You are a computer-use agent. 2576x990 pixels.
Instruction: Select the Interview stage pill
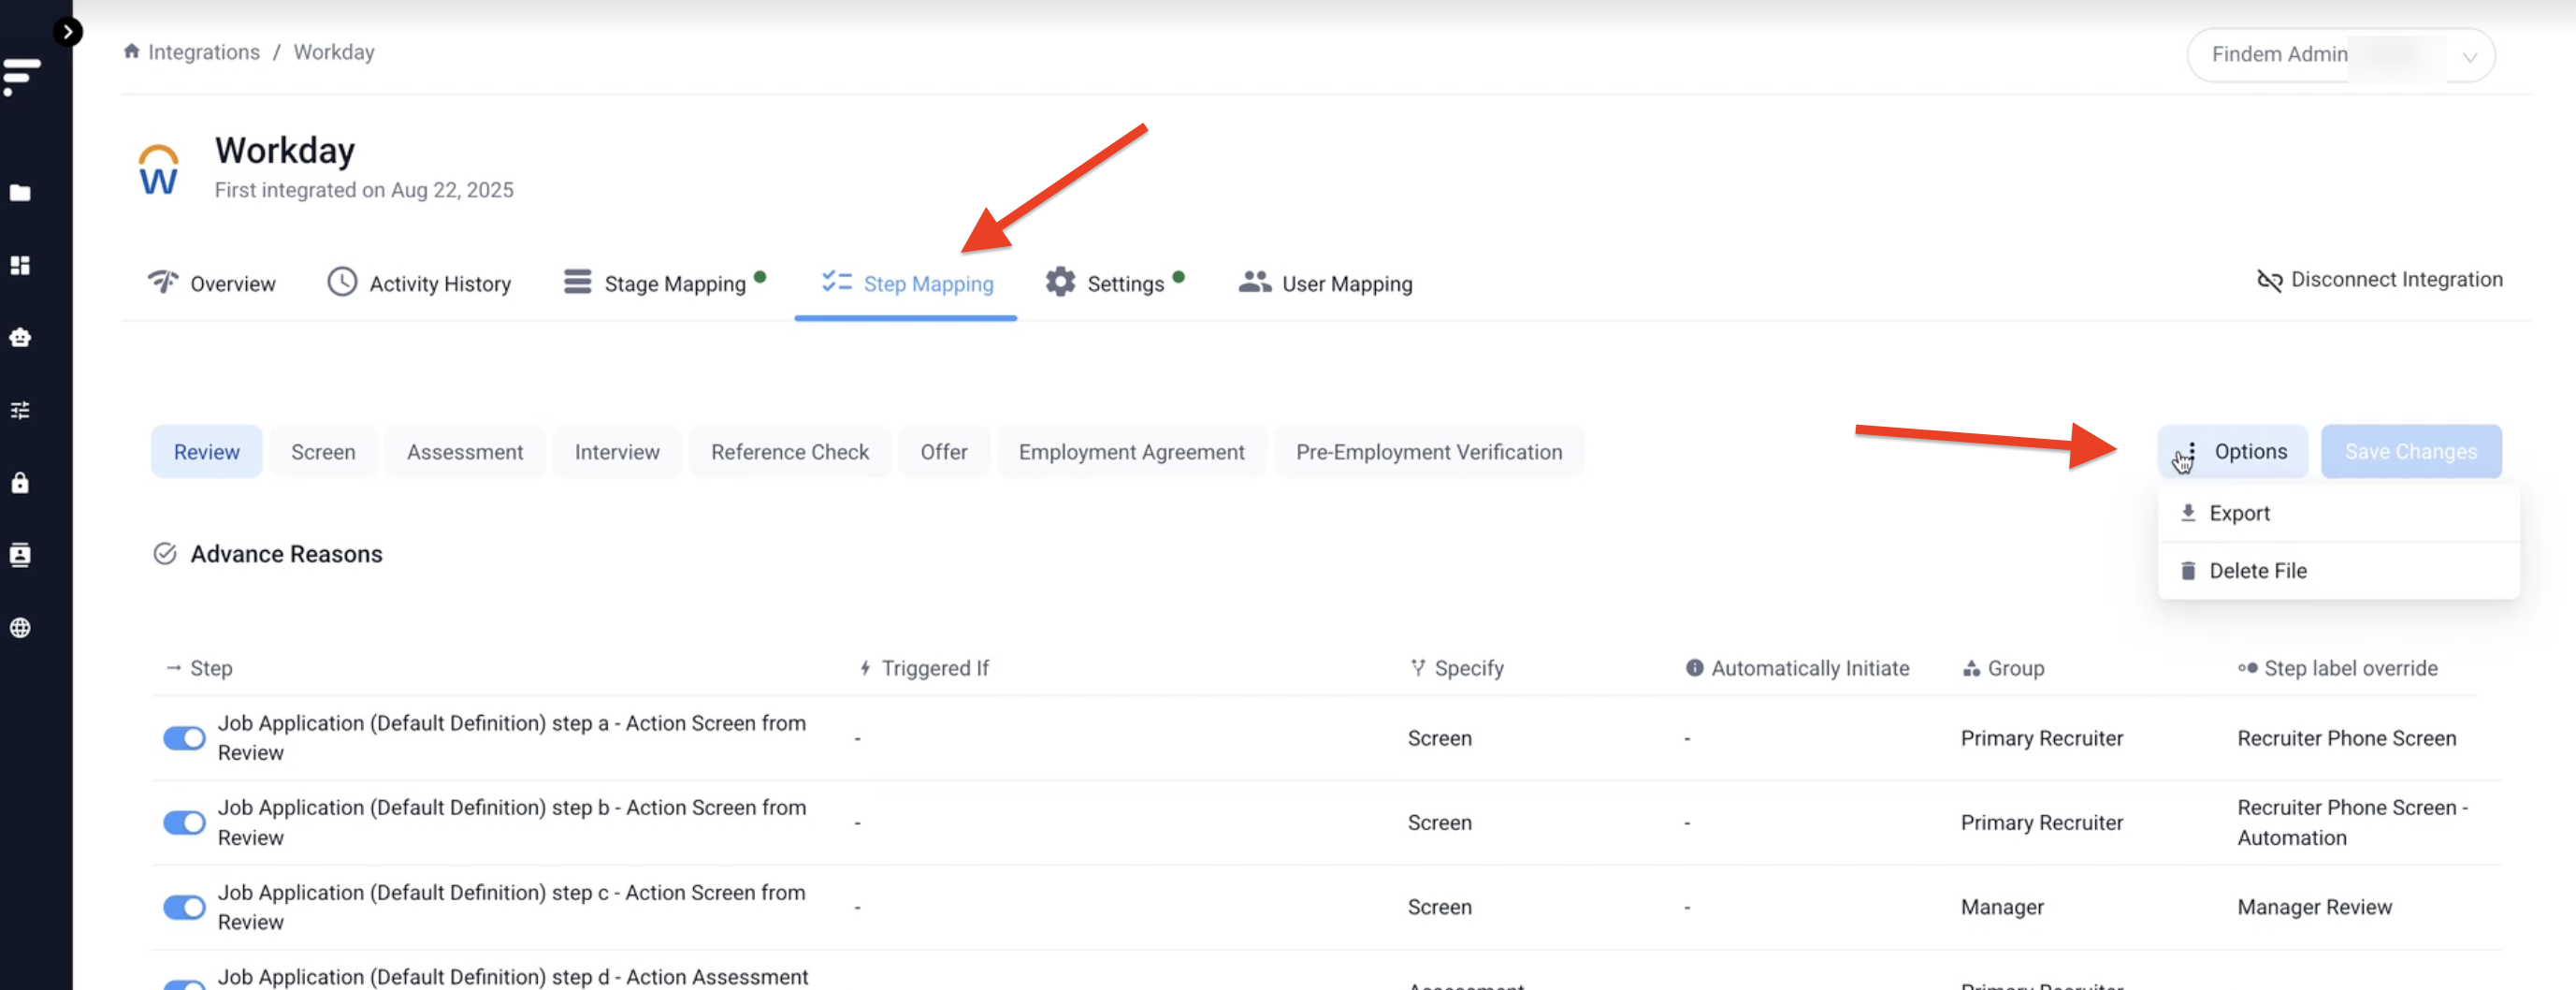pyautogui.click(x=617, y=452)
